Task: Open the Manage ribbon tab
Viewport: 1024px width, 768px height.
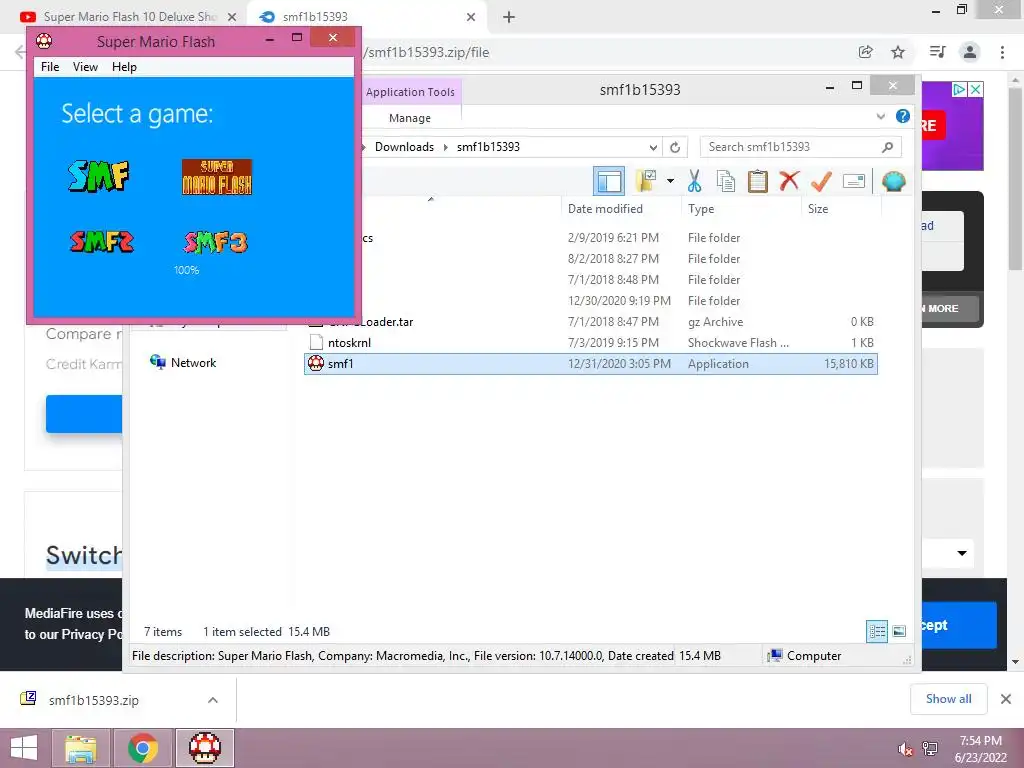Action: (409, 118)
